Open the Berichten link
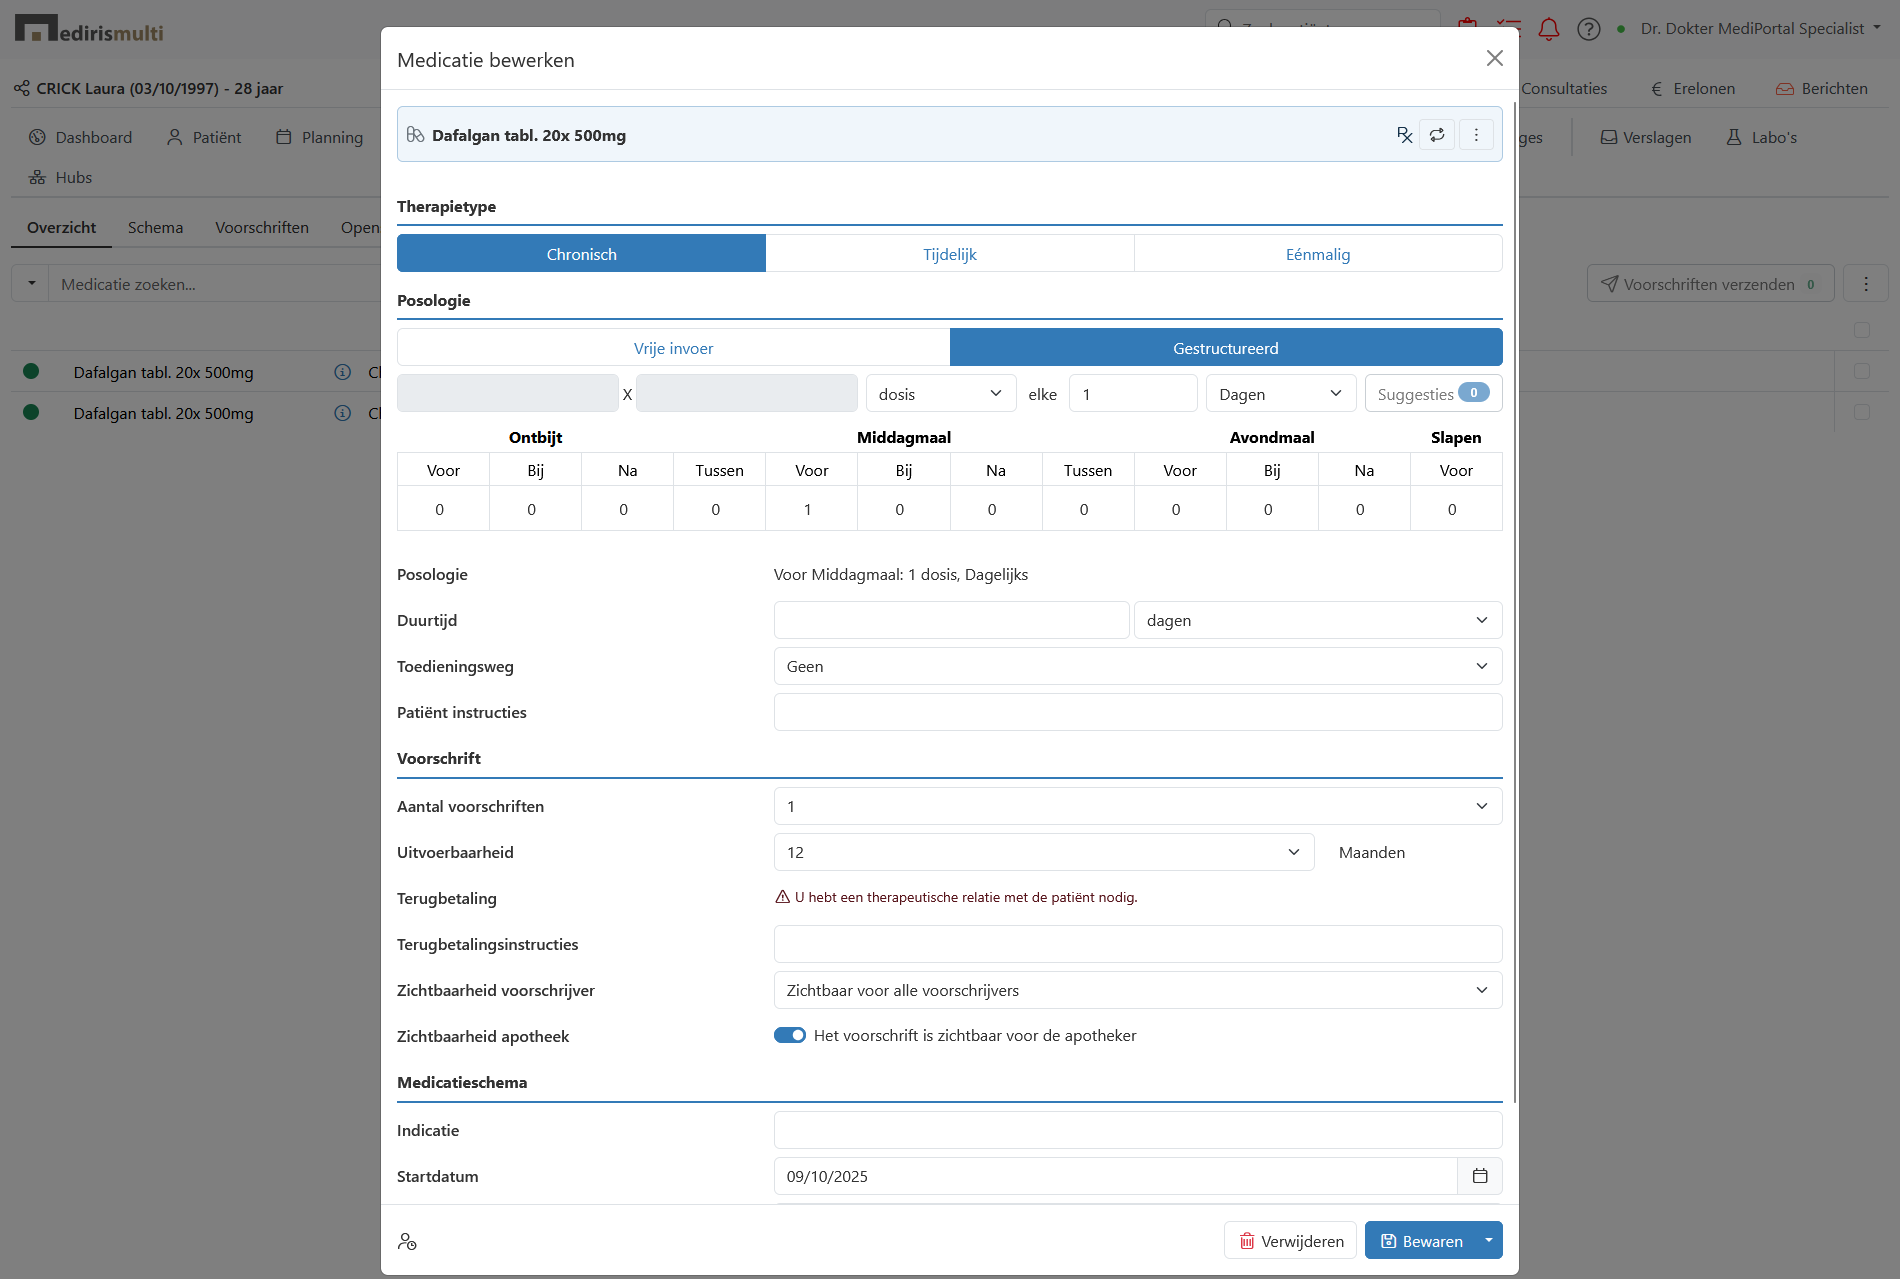 (x=1822, y=88)
